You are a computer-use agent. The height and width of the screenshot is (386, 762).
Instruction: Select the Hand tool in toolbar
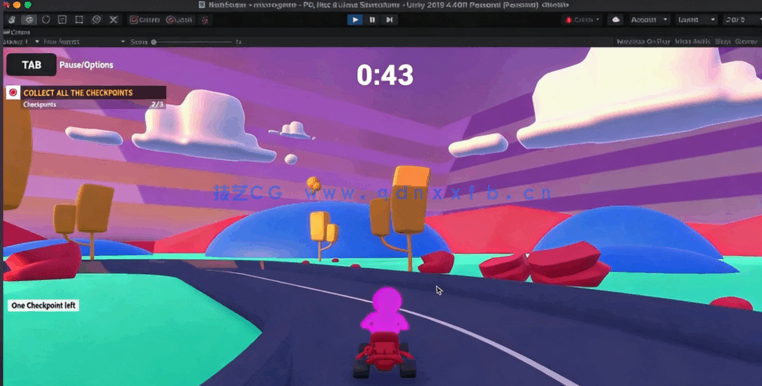coord(12,20)
